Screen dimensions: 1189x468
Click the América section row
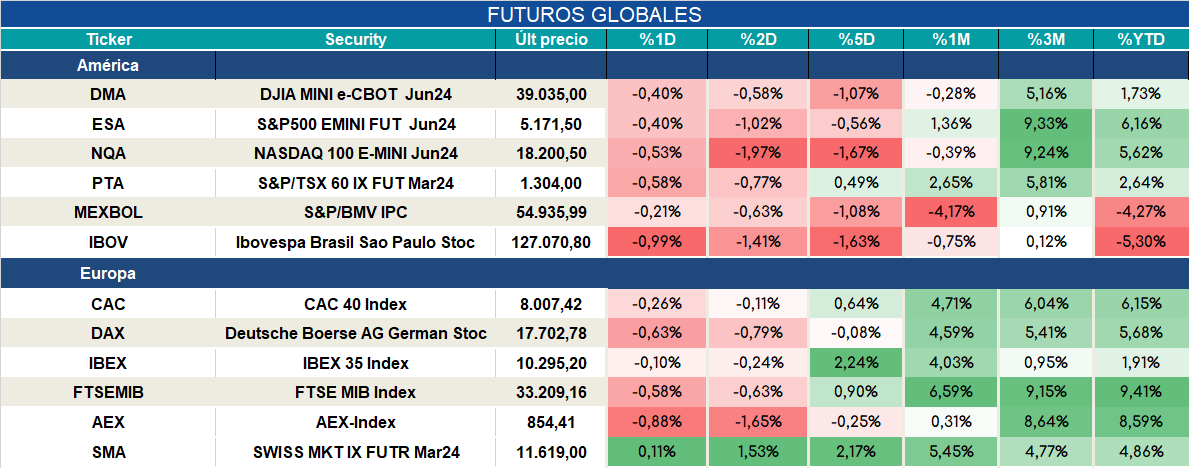click(x=594, y=66)
